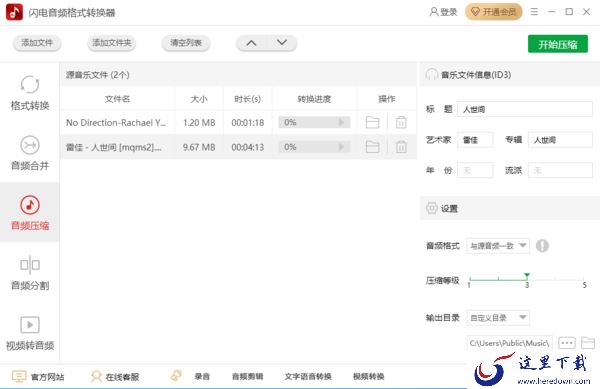The image size is (600, 389).
Task: Set compression level slider to 5
Action: coord(584,279)
